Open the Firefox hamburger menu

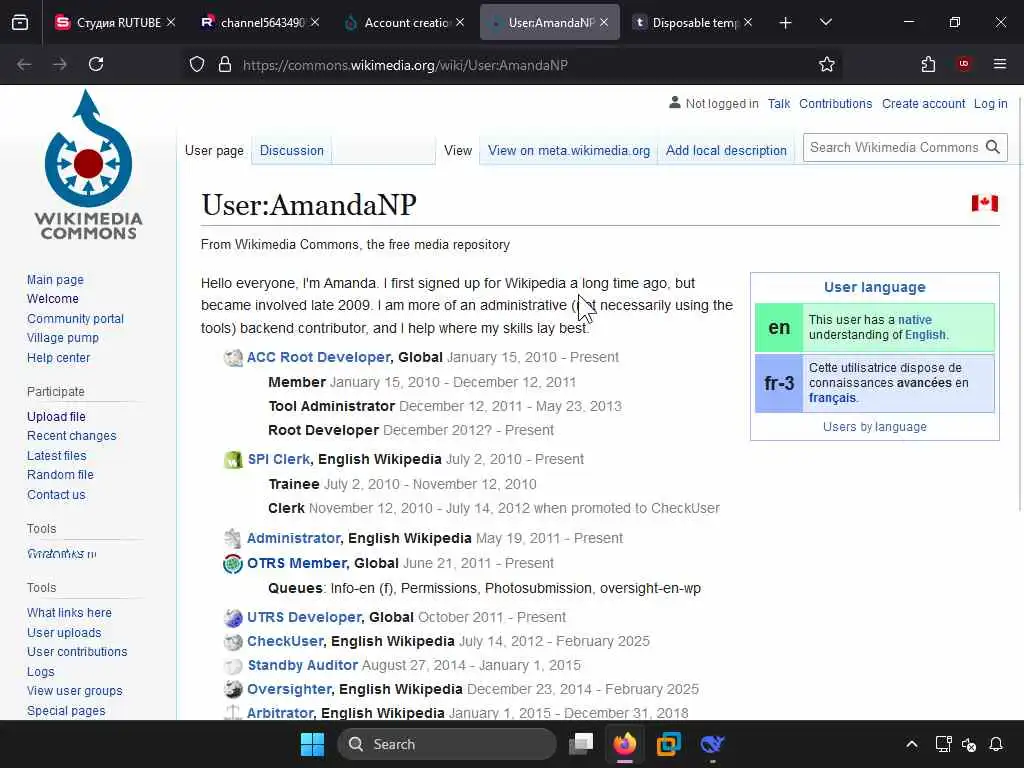coord(999,64)
